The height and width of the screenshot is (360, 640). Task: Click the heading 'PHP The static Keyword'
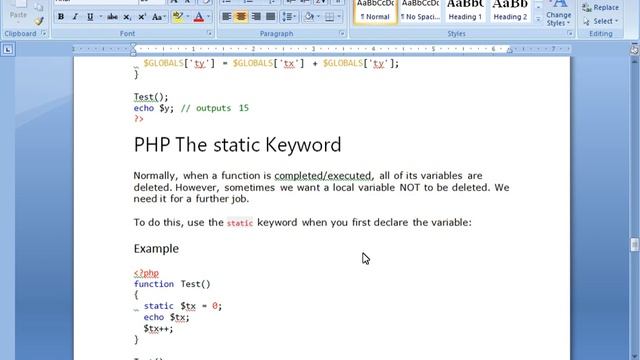click(x=237, y=145)
